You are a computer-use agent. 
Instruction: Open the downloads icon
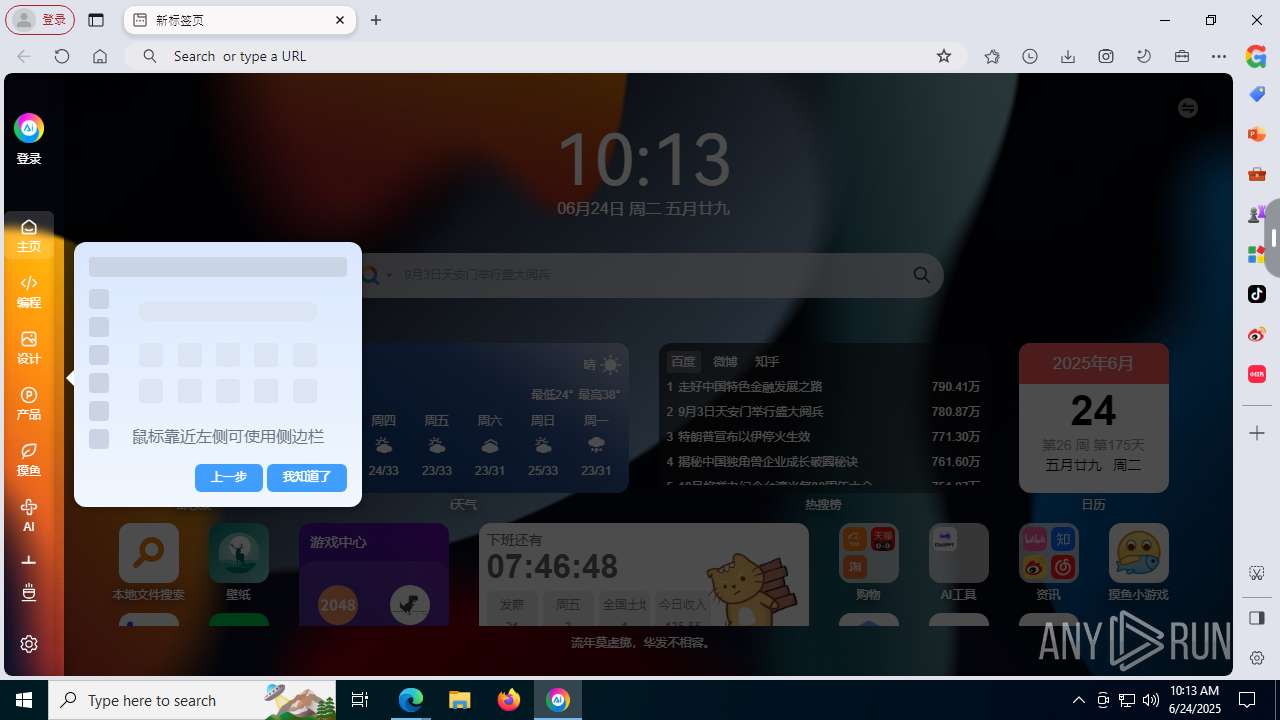pos(1068,56)
